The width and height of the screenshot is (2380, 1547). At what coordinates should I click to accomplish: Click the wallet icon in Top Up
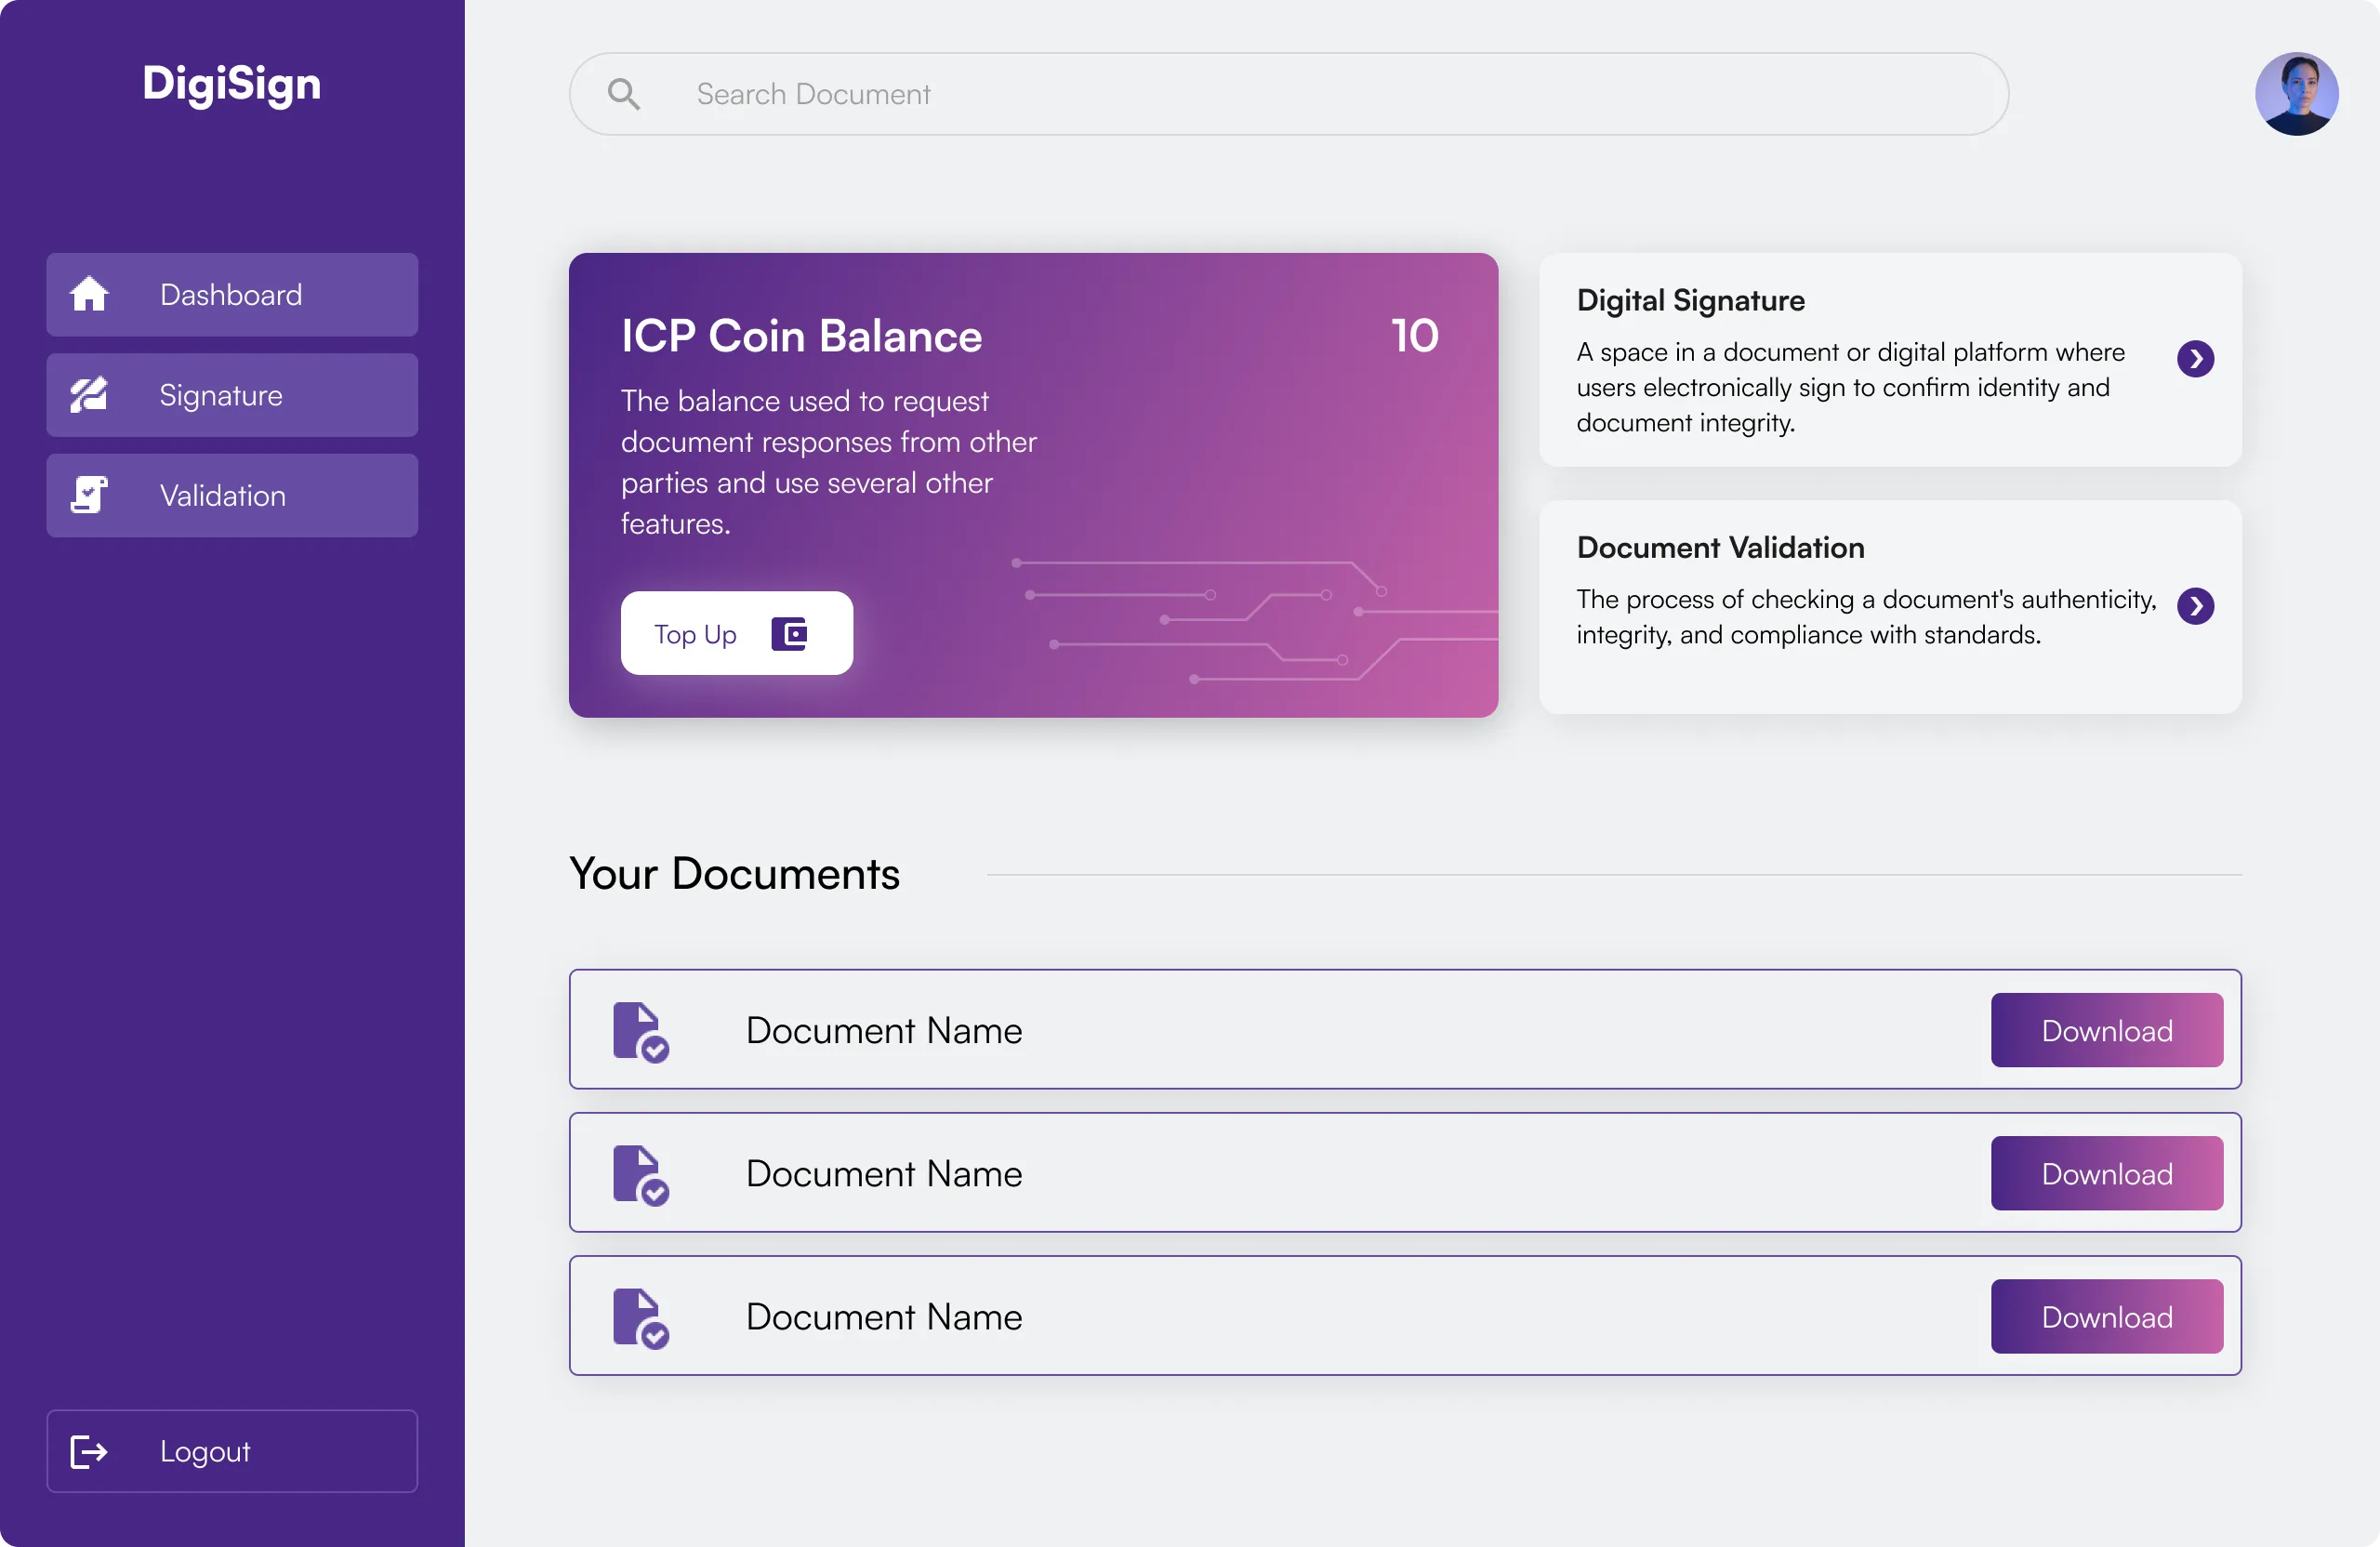point(789,634)
